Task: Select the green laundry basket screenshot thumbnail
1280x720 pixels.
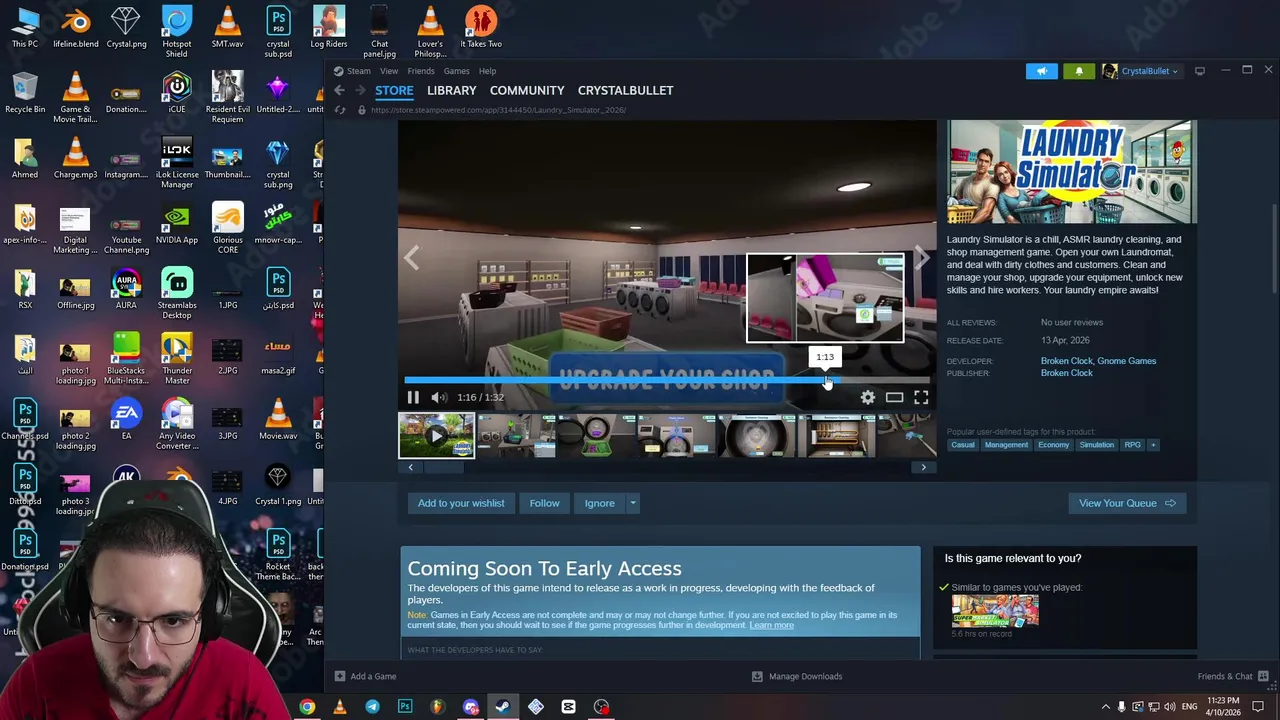Action: 596,436
